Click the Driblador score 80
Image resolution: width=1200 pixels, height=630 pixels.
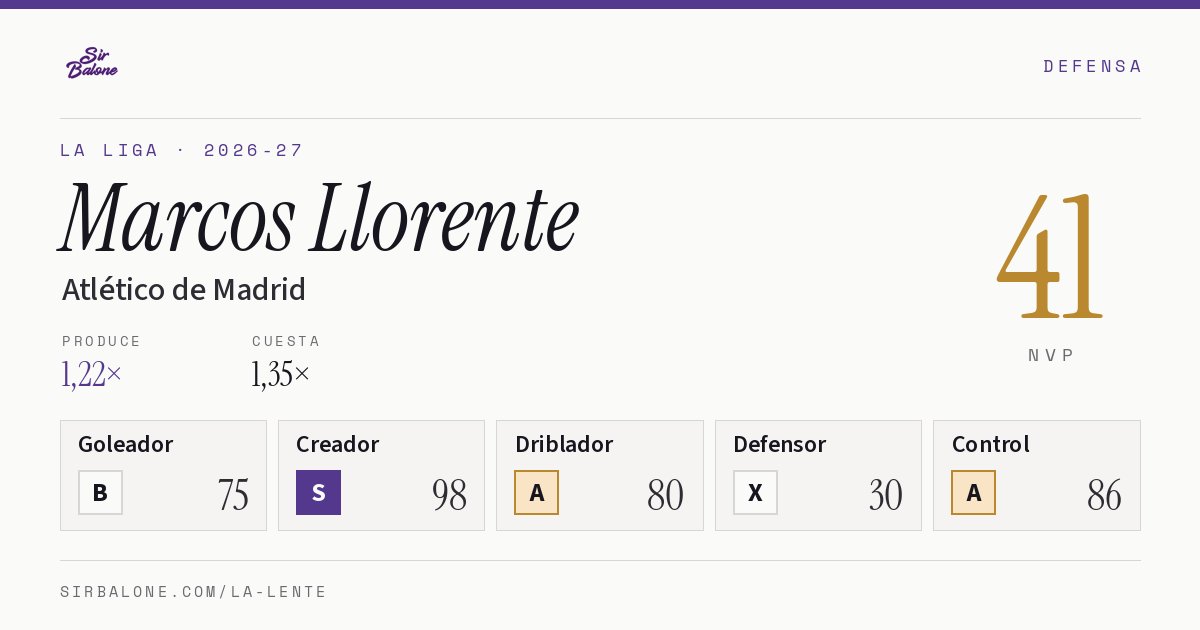[666, 495]
